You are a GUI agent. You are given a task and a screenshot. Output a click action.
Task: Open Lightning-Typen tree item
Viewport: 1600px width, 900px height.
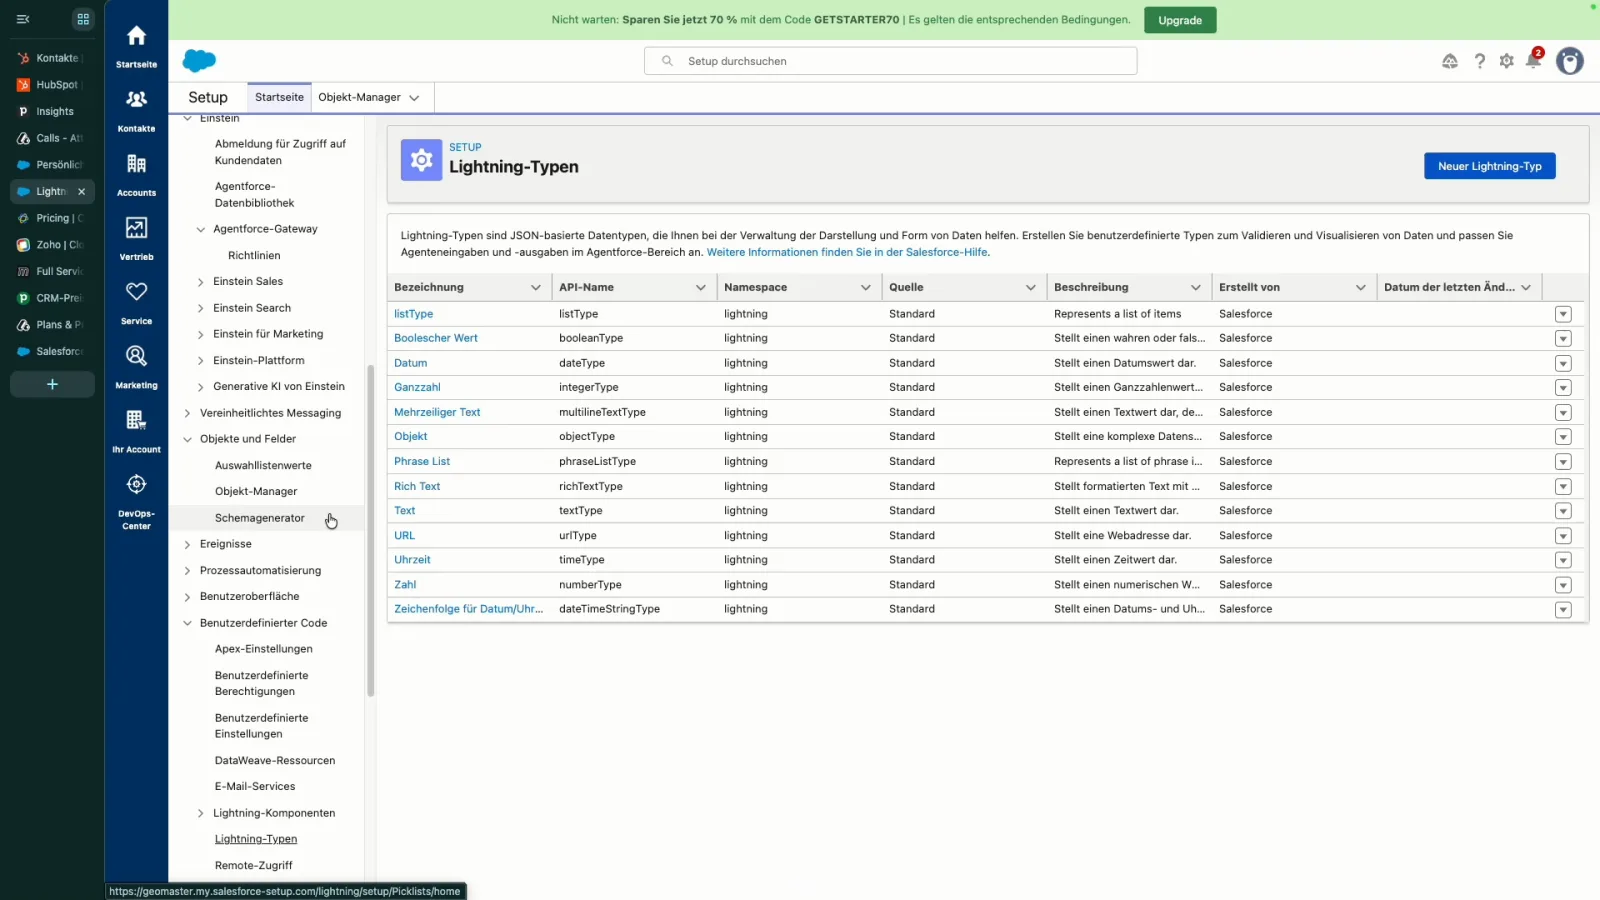(x=256, y=839)
